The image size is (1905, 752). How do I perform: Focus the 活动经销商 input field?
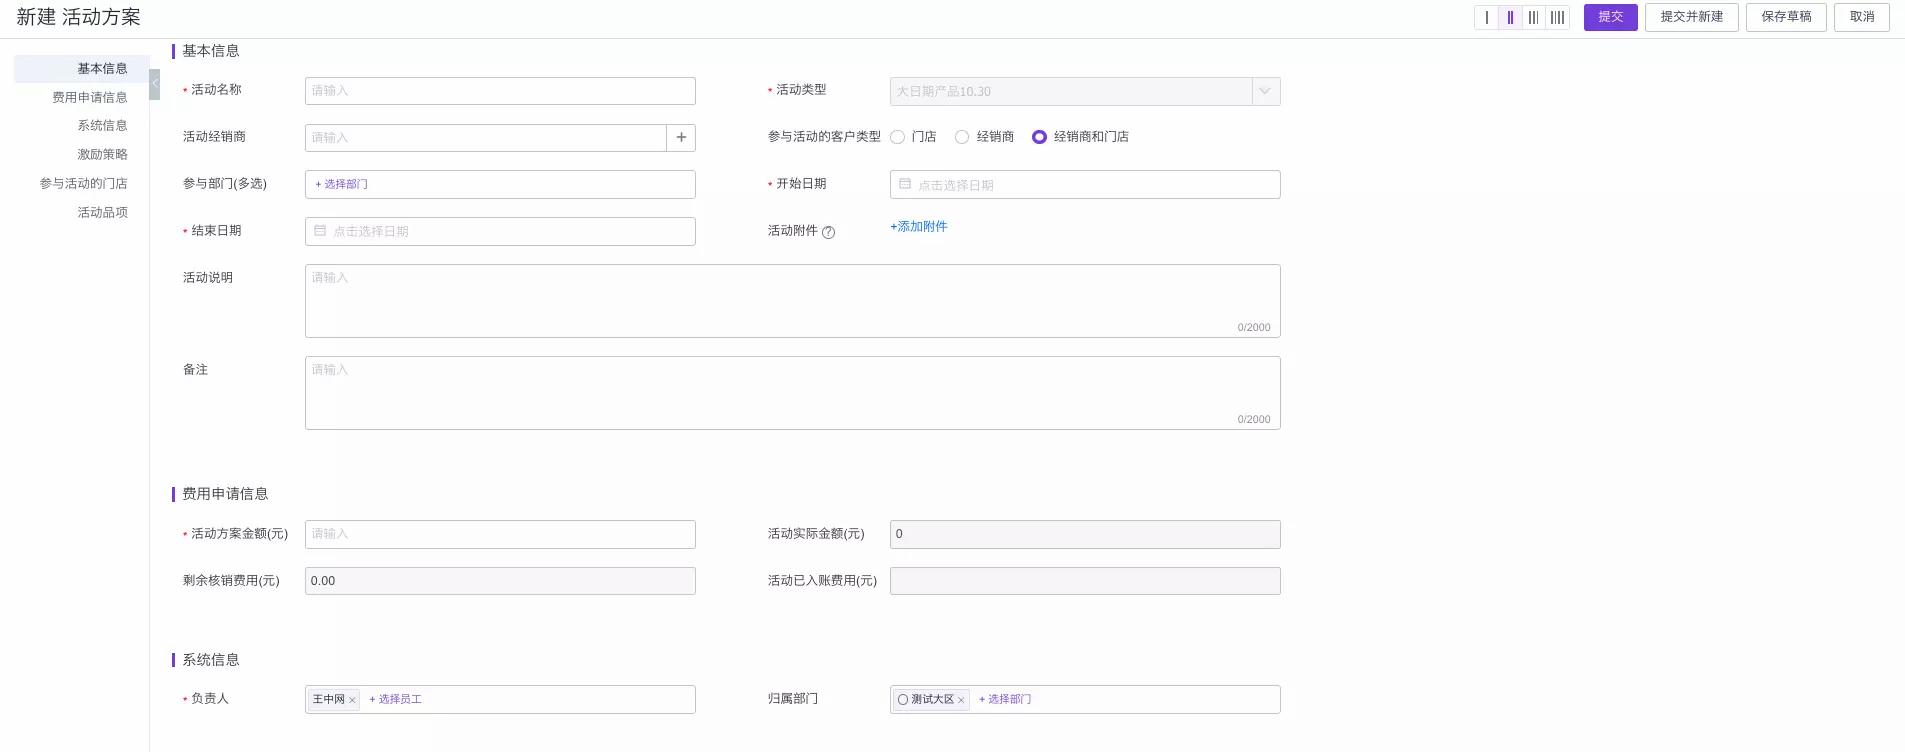click(x=486, y=138)
